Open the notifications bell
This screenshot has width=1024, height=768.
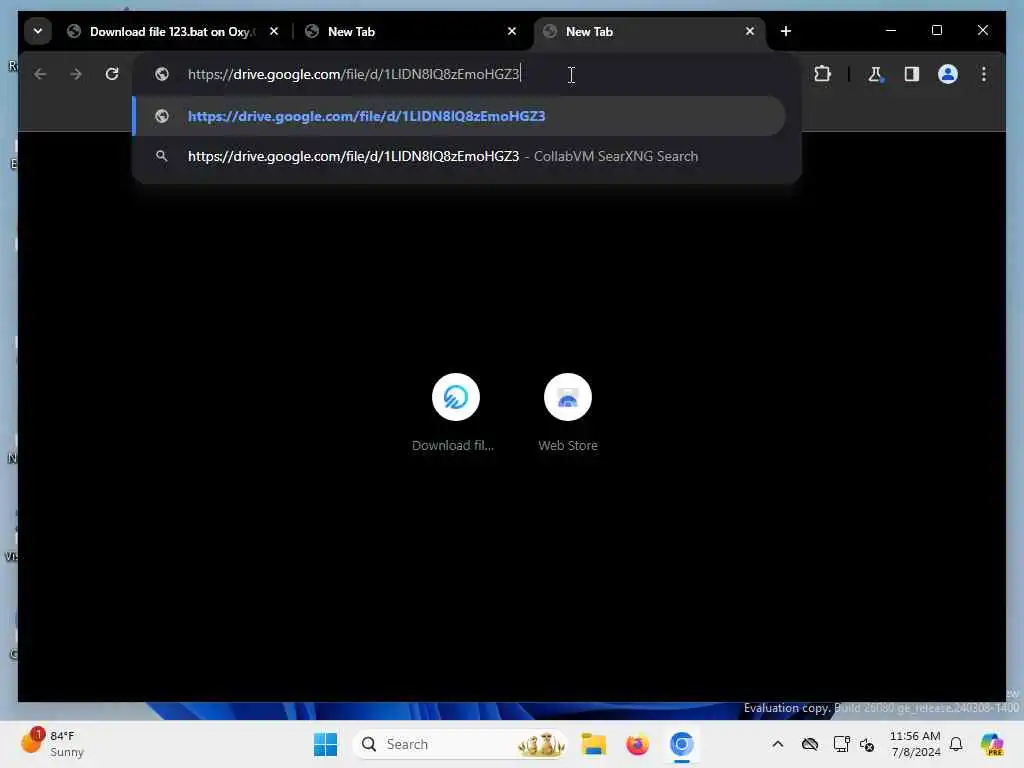coord(956,744)
